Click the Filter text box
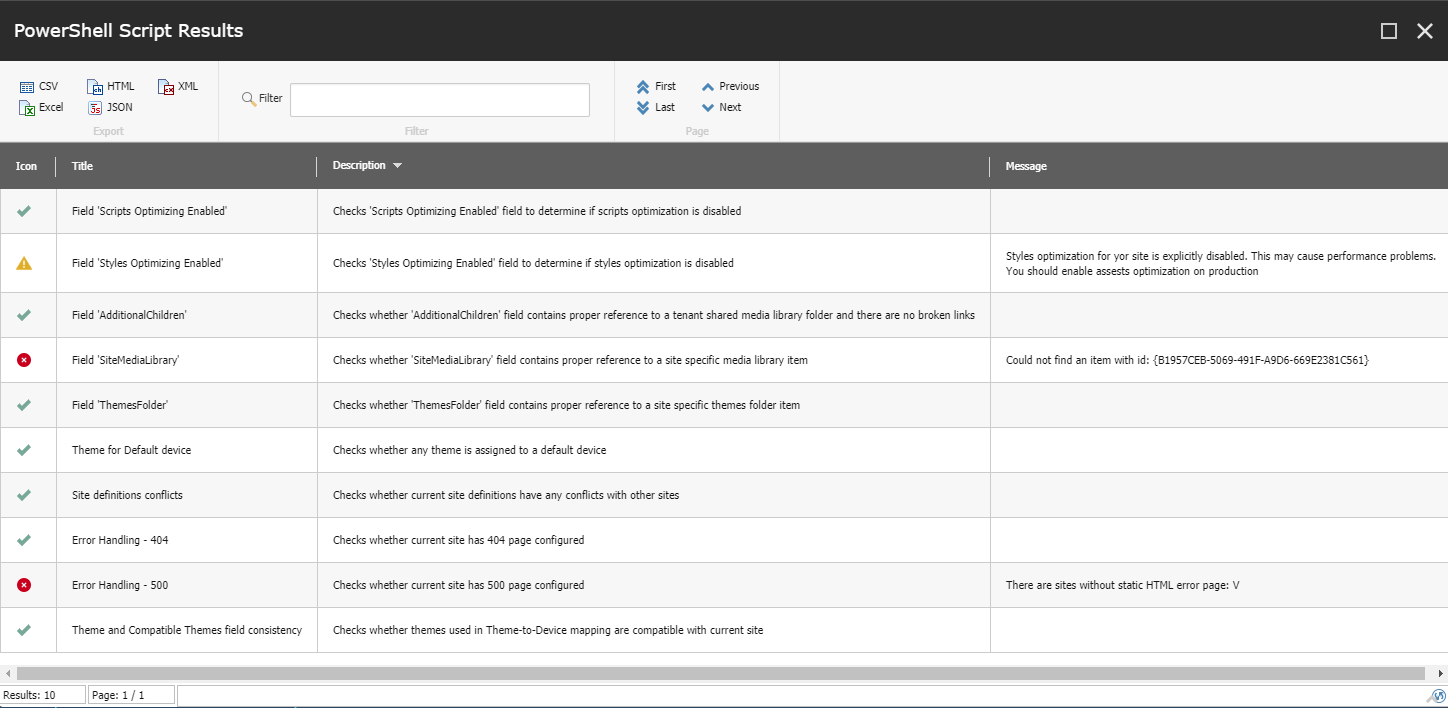This screenshot has width=1448, height=708. coord(440,99)
